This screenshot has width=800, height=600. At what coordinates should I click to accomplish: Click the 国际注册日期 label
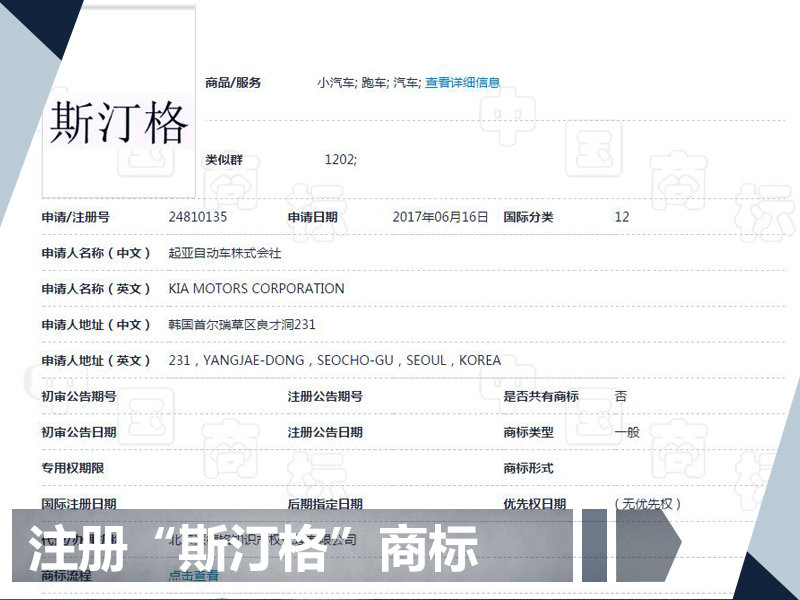(x=79, y=504)
